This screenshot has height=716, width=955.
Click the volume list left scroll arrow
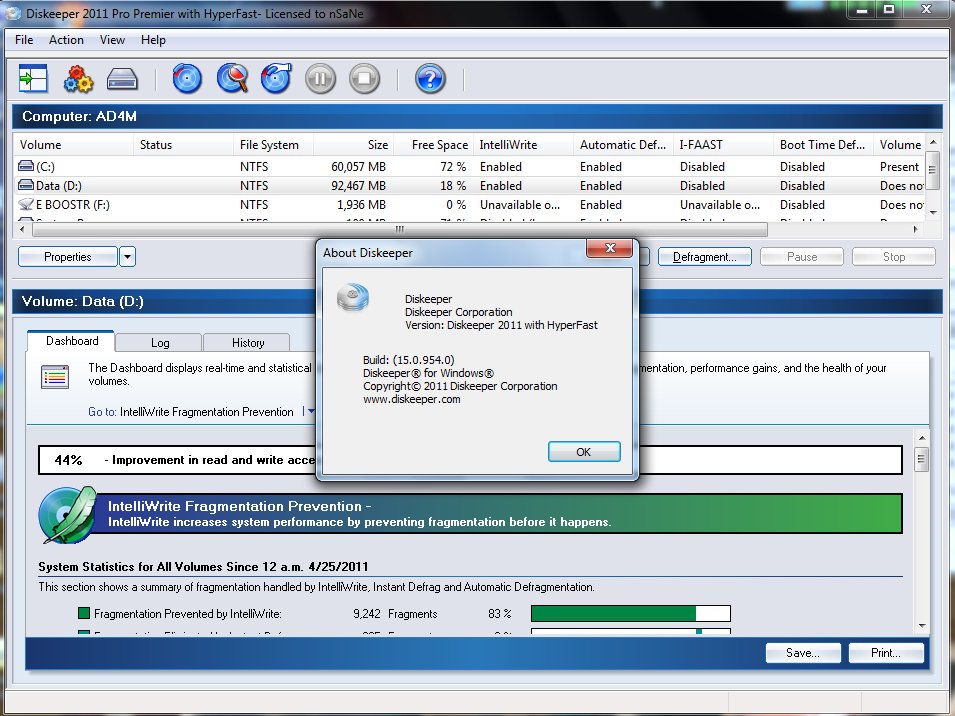tap(22, 230)
